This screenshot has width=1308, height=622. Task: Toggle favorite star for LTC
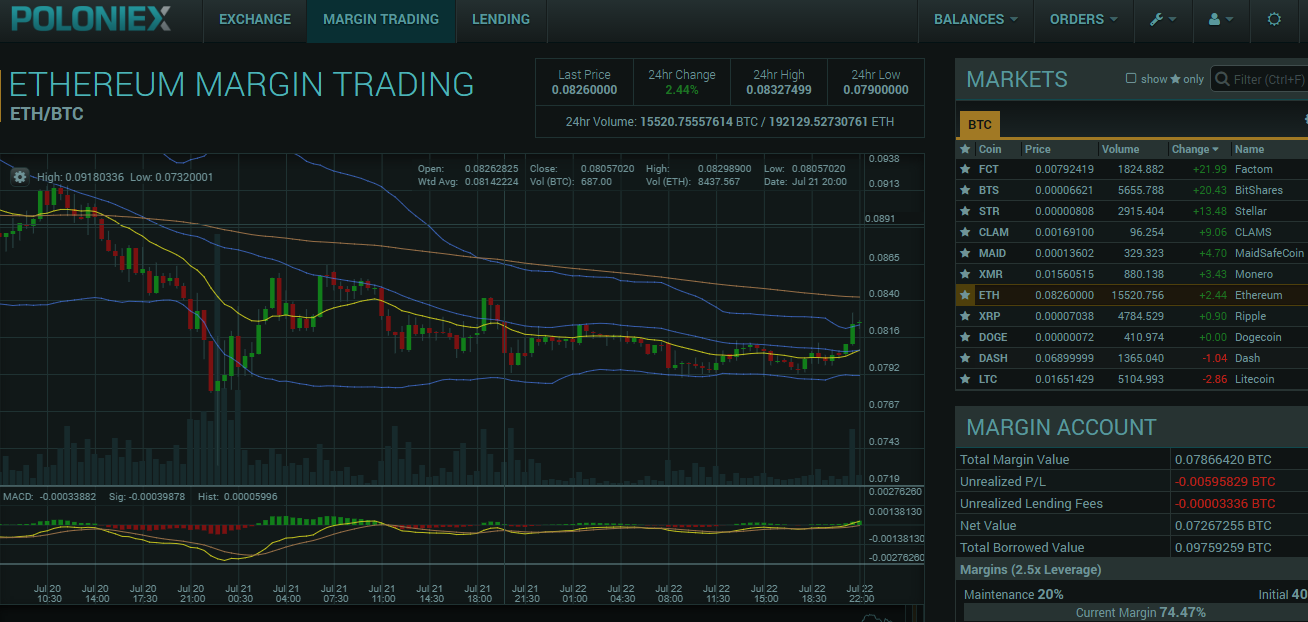965,379
